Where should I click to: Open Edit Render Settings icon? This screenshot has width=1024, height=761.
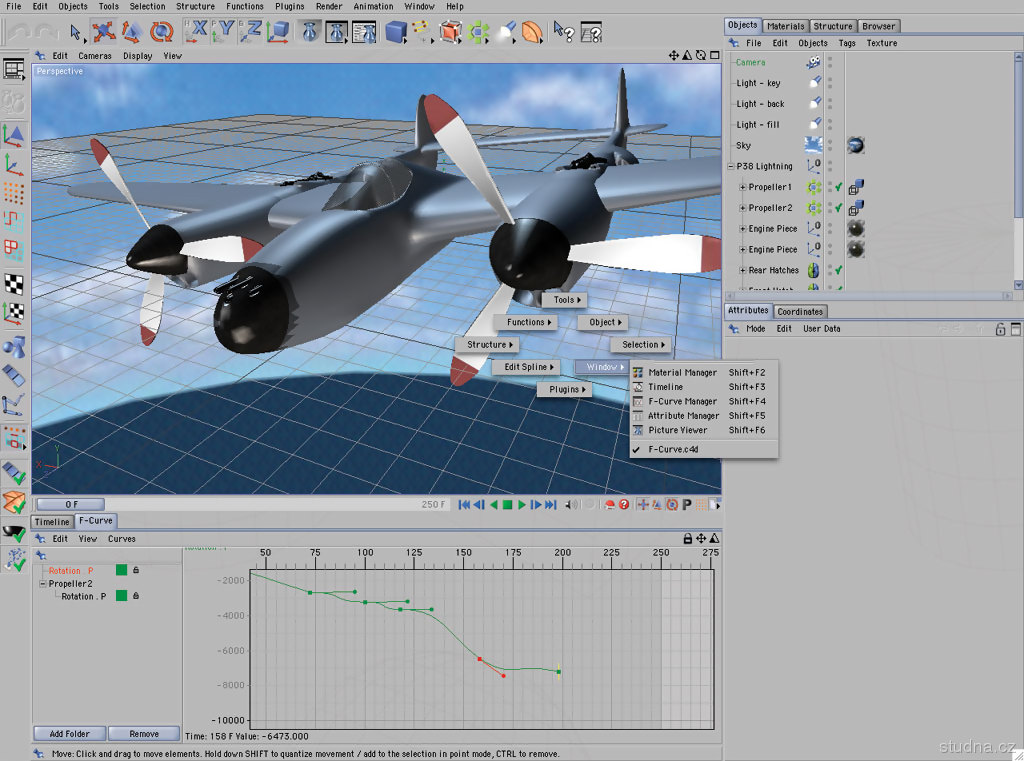pyautogui.click(x=363, y=32)
